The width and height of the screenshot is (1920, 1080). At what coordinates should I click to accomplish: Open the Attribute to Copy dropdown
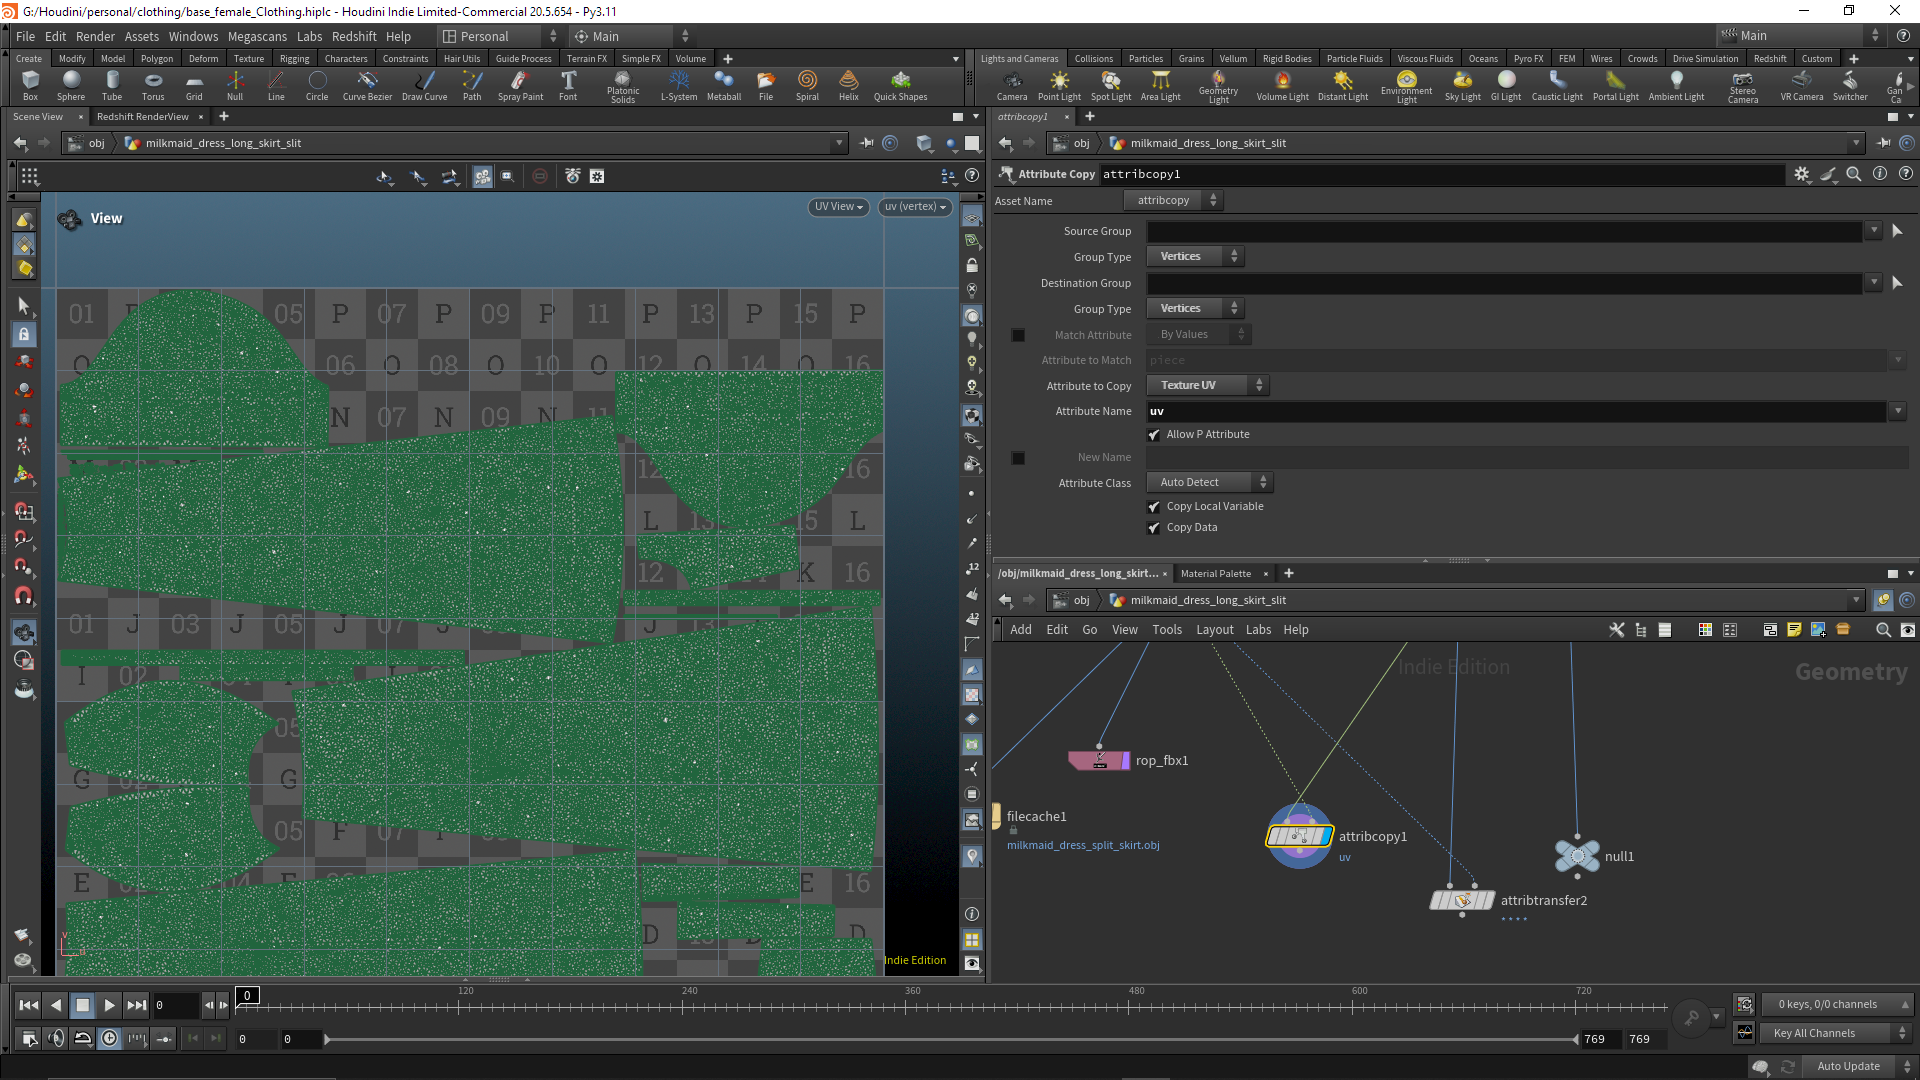click(1208, 385)
